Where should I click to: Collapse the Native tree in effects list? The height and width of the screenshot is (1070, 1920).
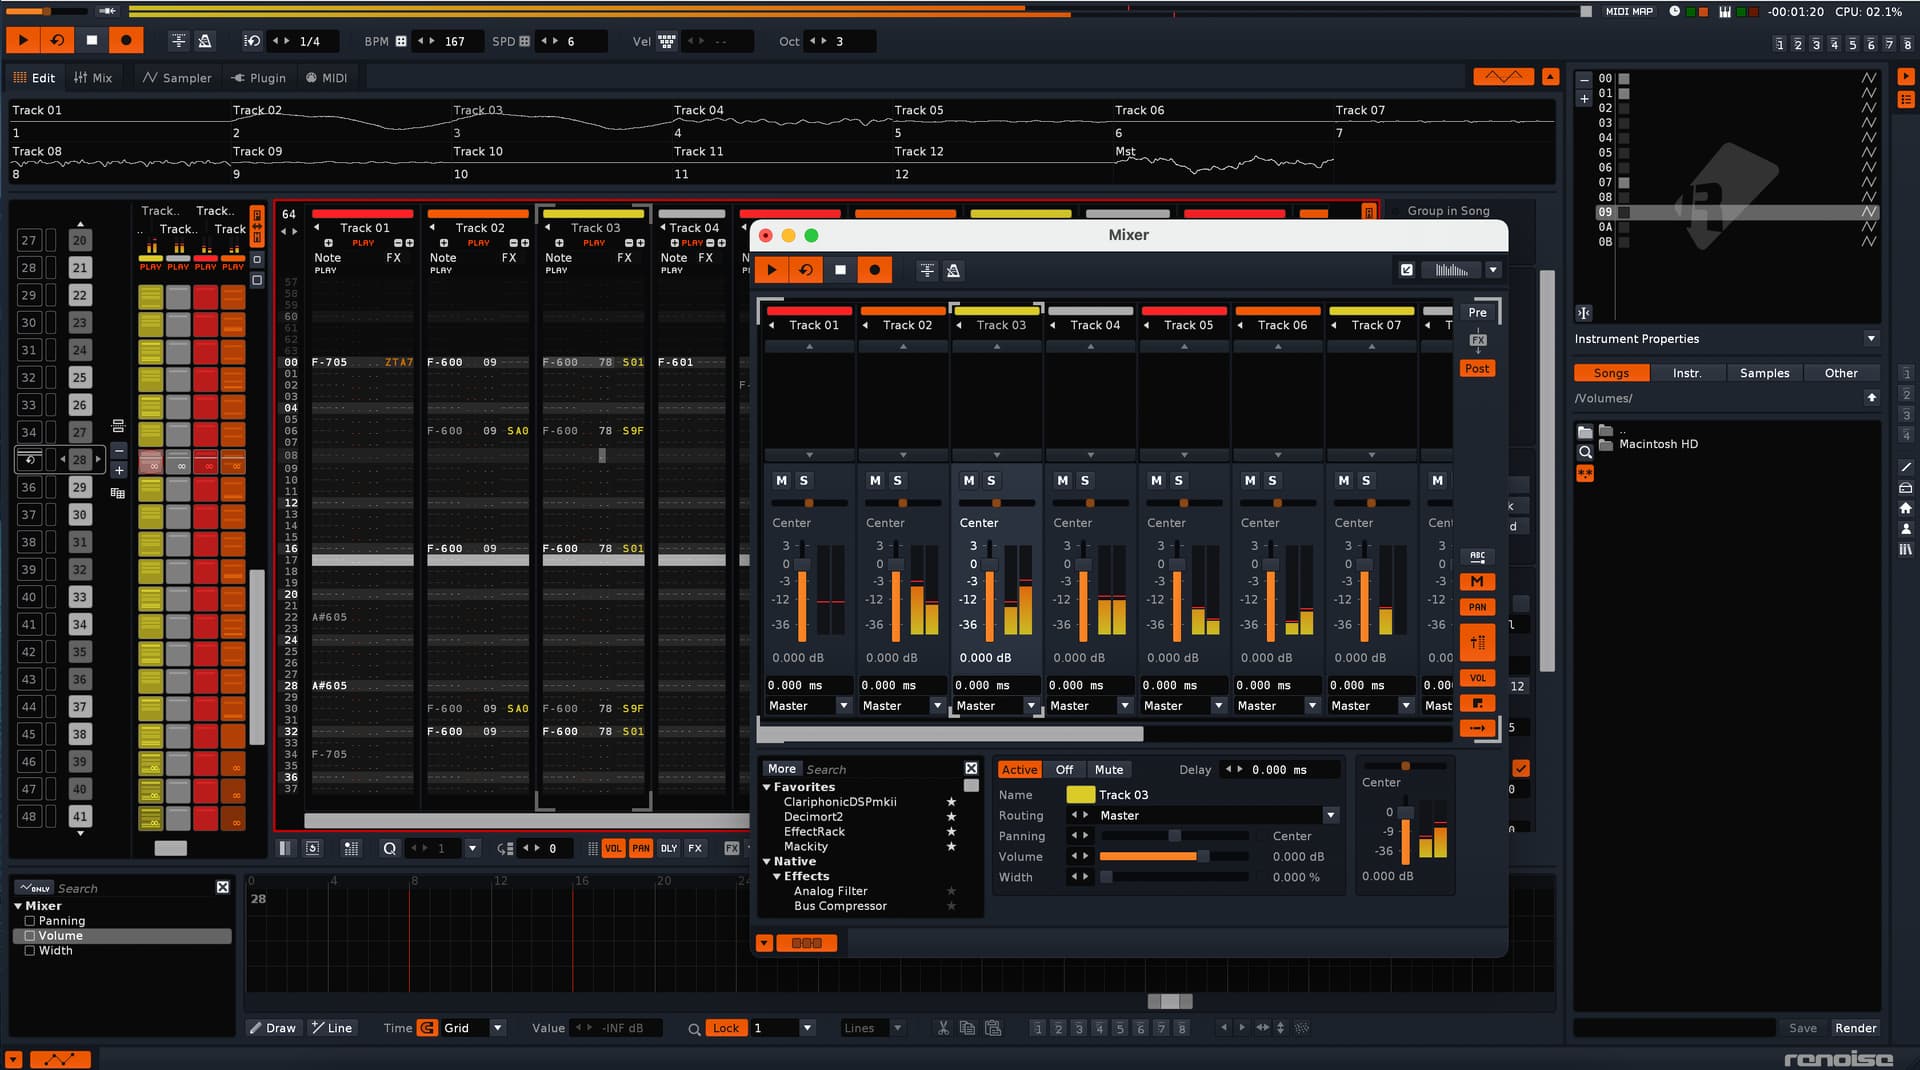click(767, 861)
